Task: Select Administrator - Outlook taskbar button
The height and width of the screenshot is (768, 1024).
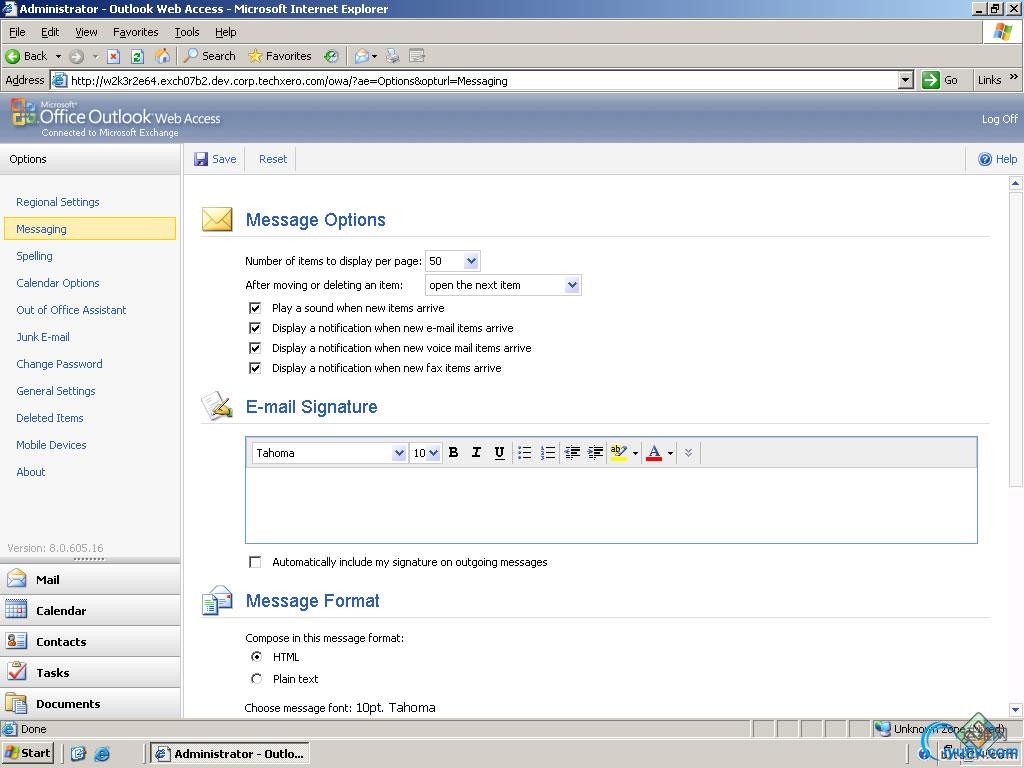Action: coord(230,754)
